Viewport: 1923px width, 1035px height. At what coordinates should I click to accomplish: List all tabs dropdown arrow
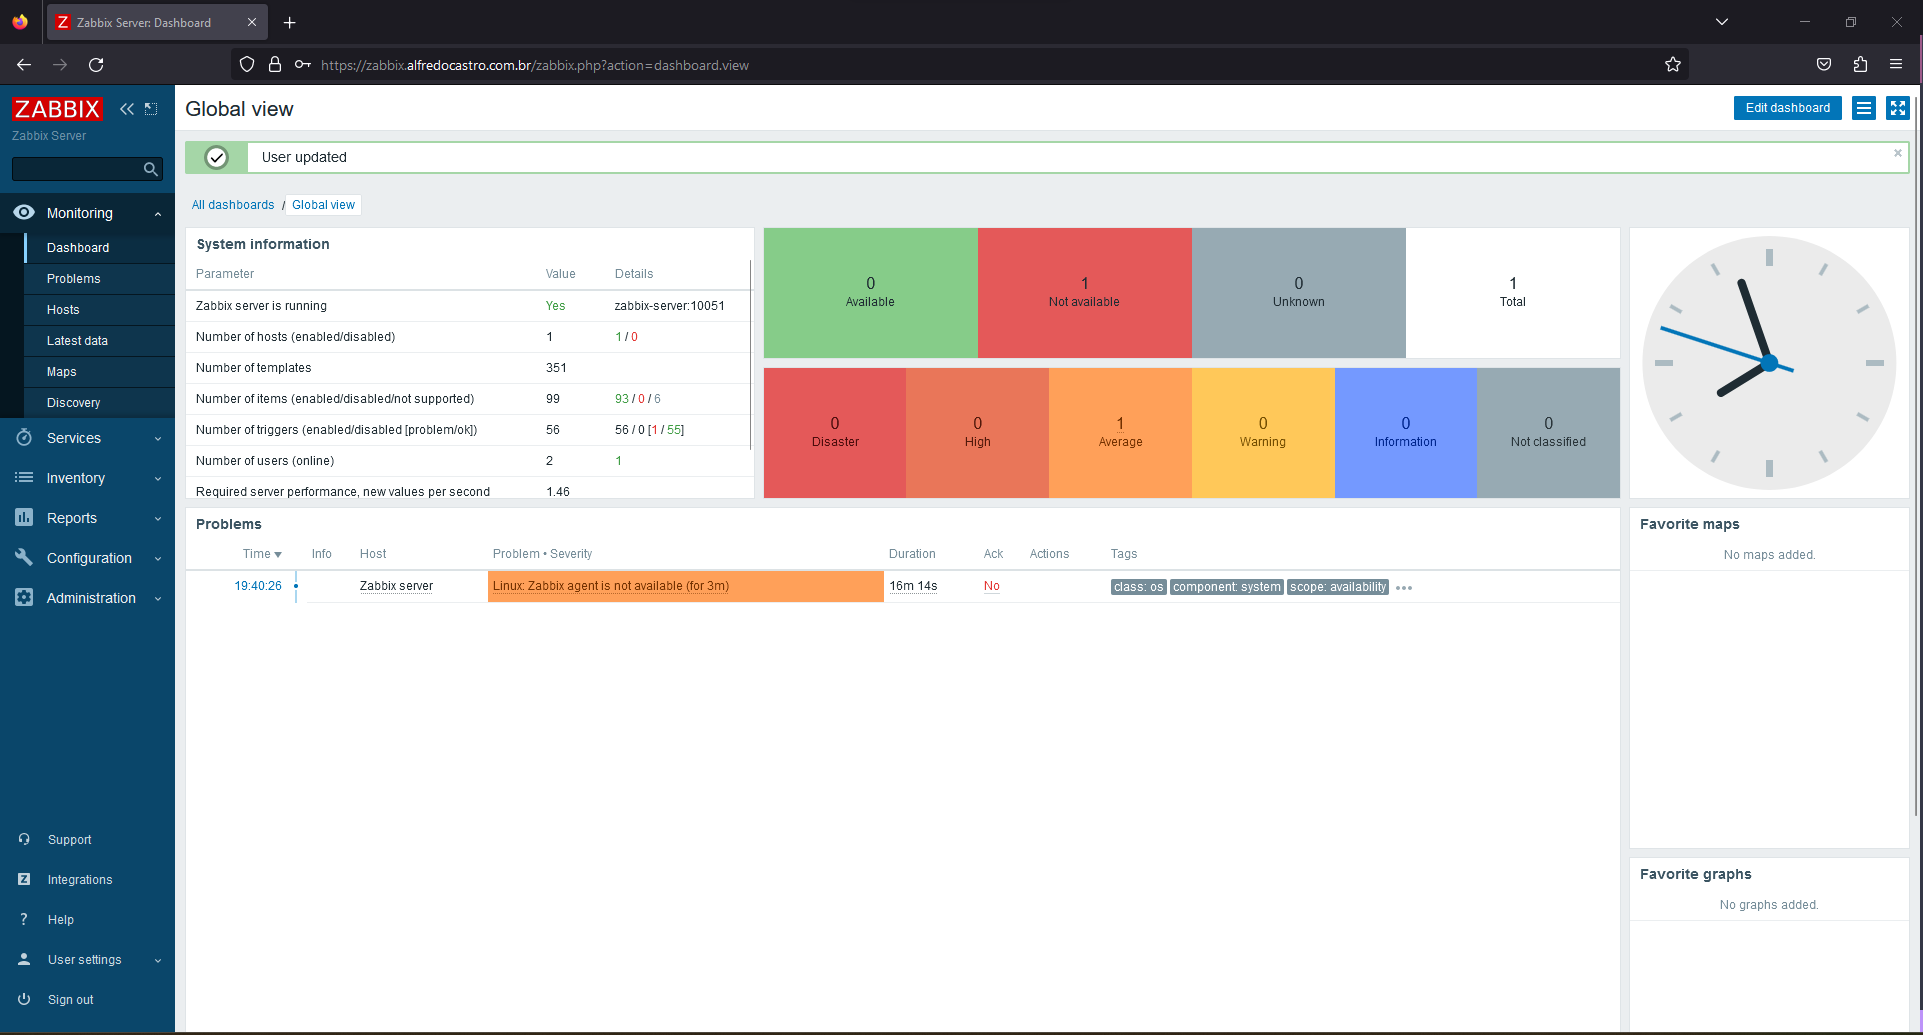[x=1722, y=22]
